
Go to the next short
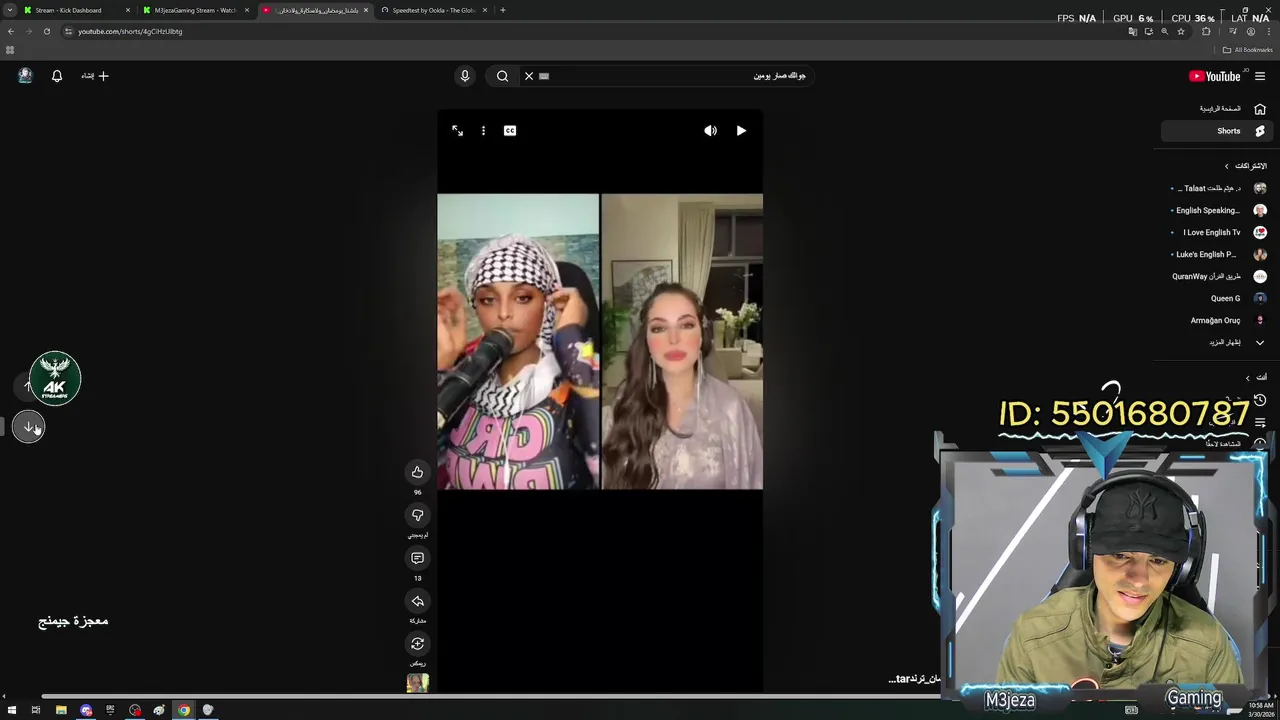pyautogui.click(x=29, y=427)
